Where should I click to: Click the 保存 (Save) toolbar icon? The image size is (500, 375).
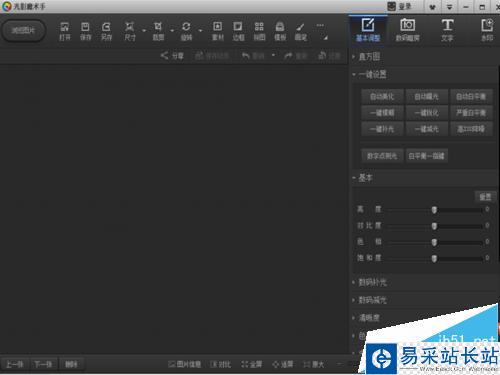(x=85, y=31)
